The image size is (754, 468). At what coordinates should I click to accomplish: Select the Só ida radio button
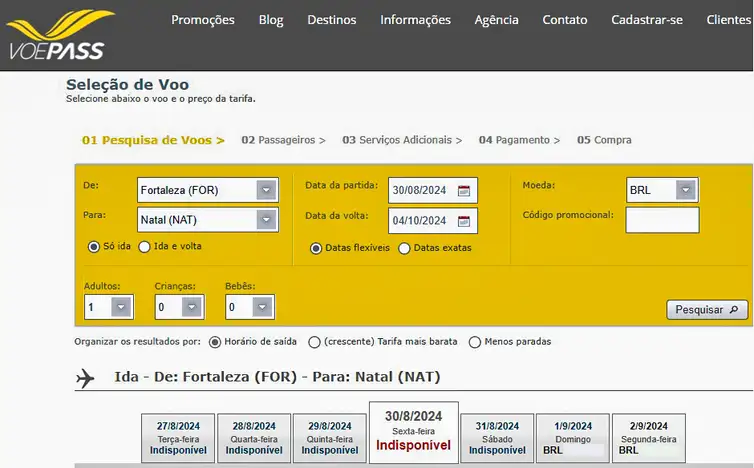94,247
